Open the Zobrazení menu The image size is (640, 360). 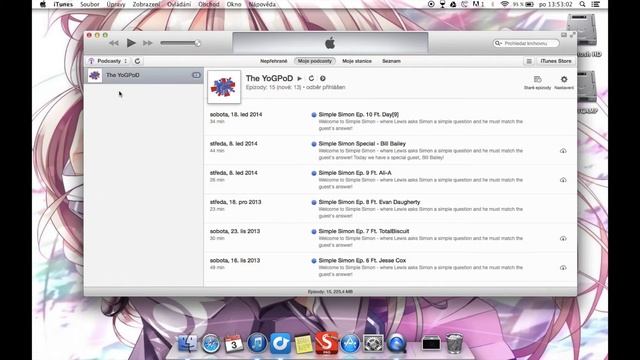(x=146, y=4)
